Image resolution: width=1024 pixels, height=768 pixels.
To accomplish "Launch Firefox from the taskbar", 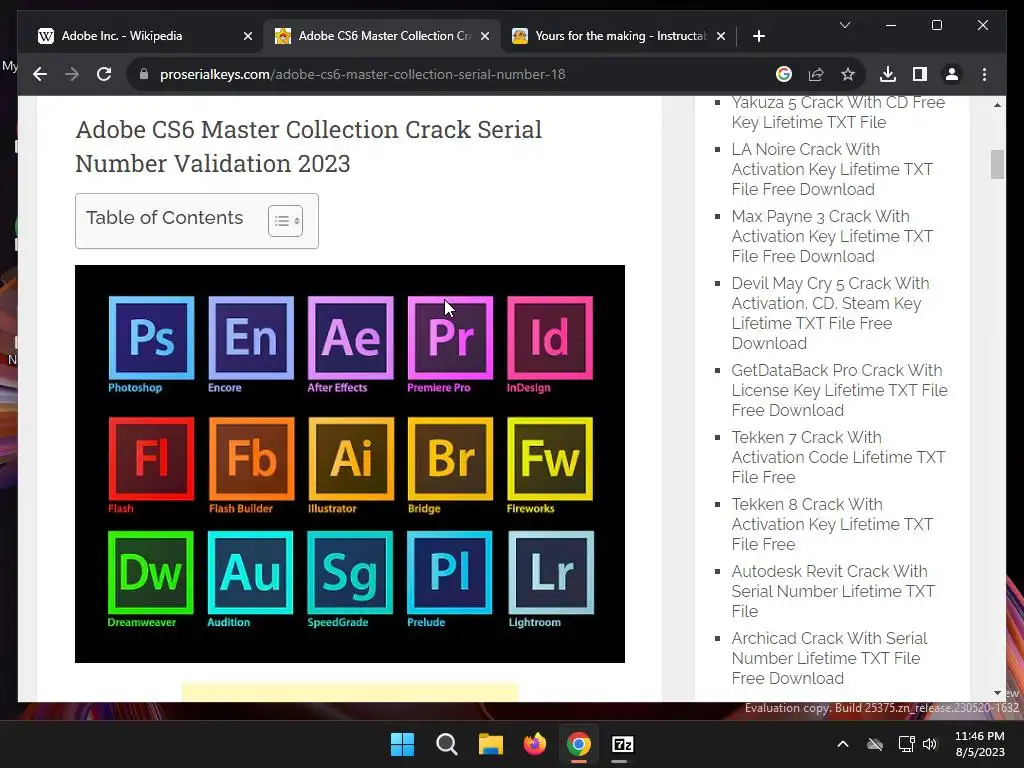I will (x=535, y=744).
